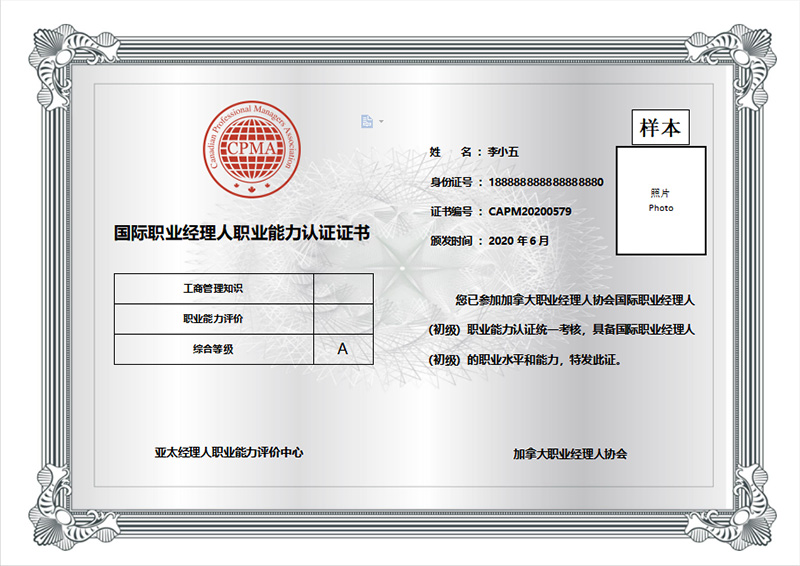Click the name value 李小五
800x566 pixels.
503,152
